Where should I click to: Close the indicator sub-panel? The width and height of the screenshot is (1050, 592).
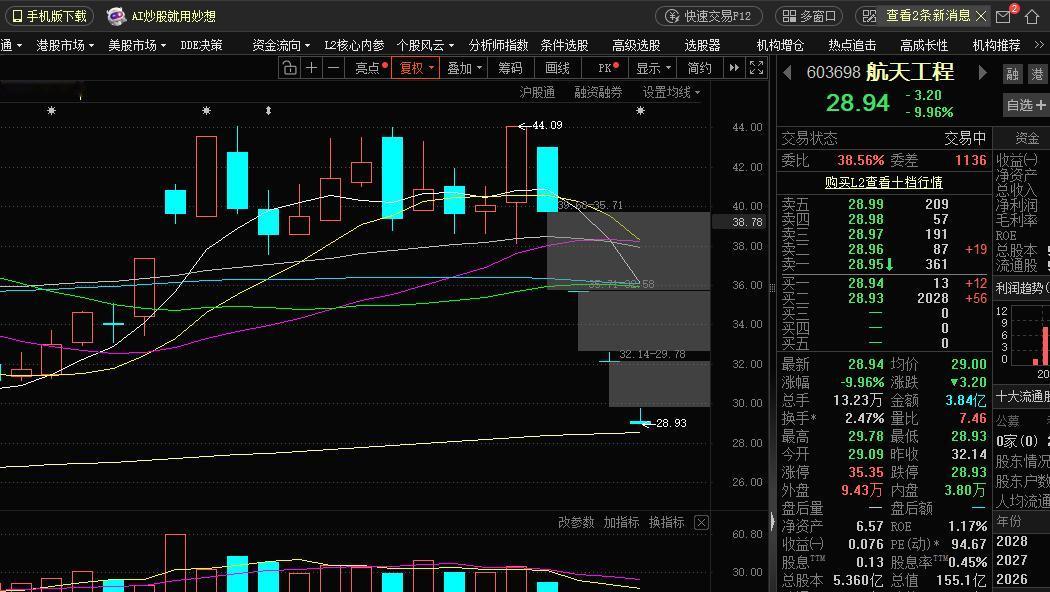(x=701, y=522)
